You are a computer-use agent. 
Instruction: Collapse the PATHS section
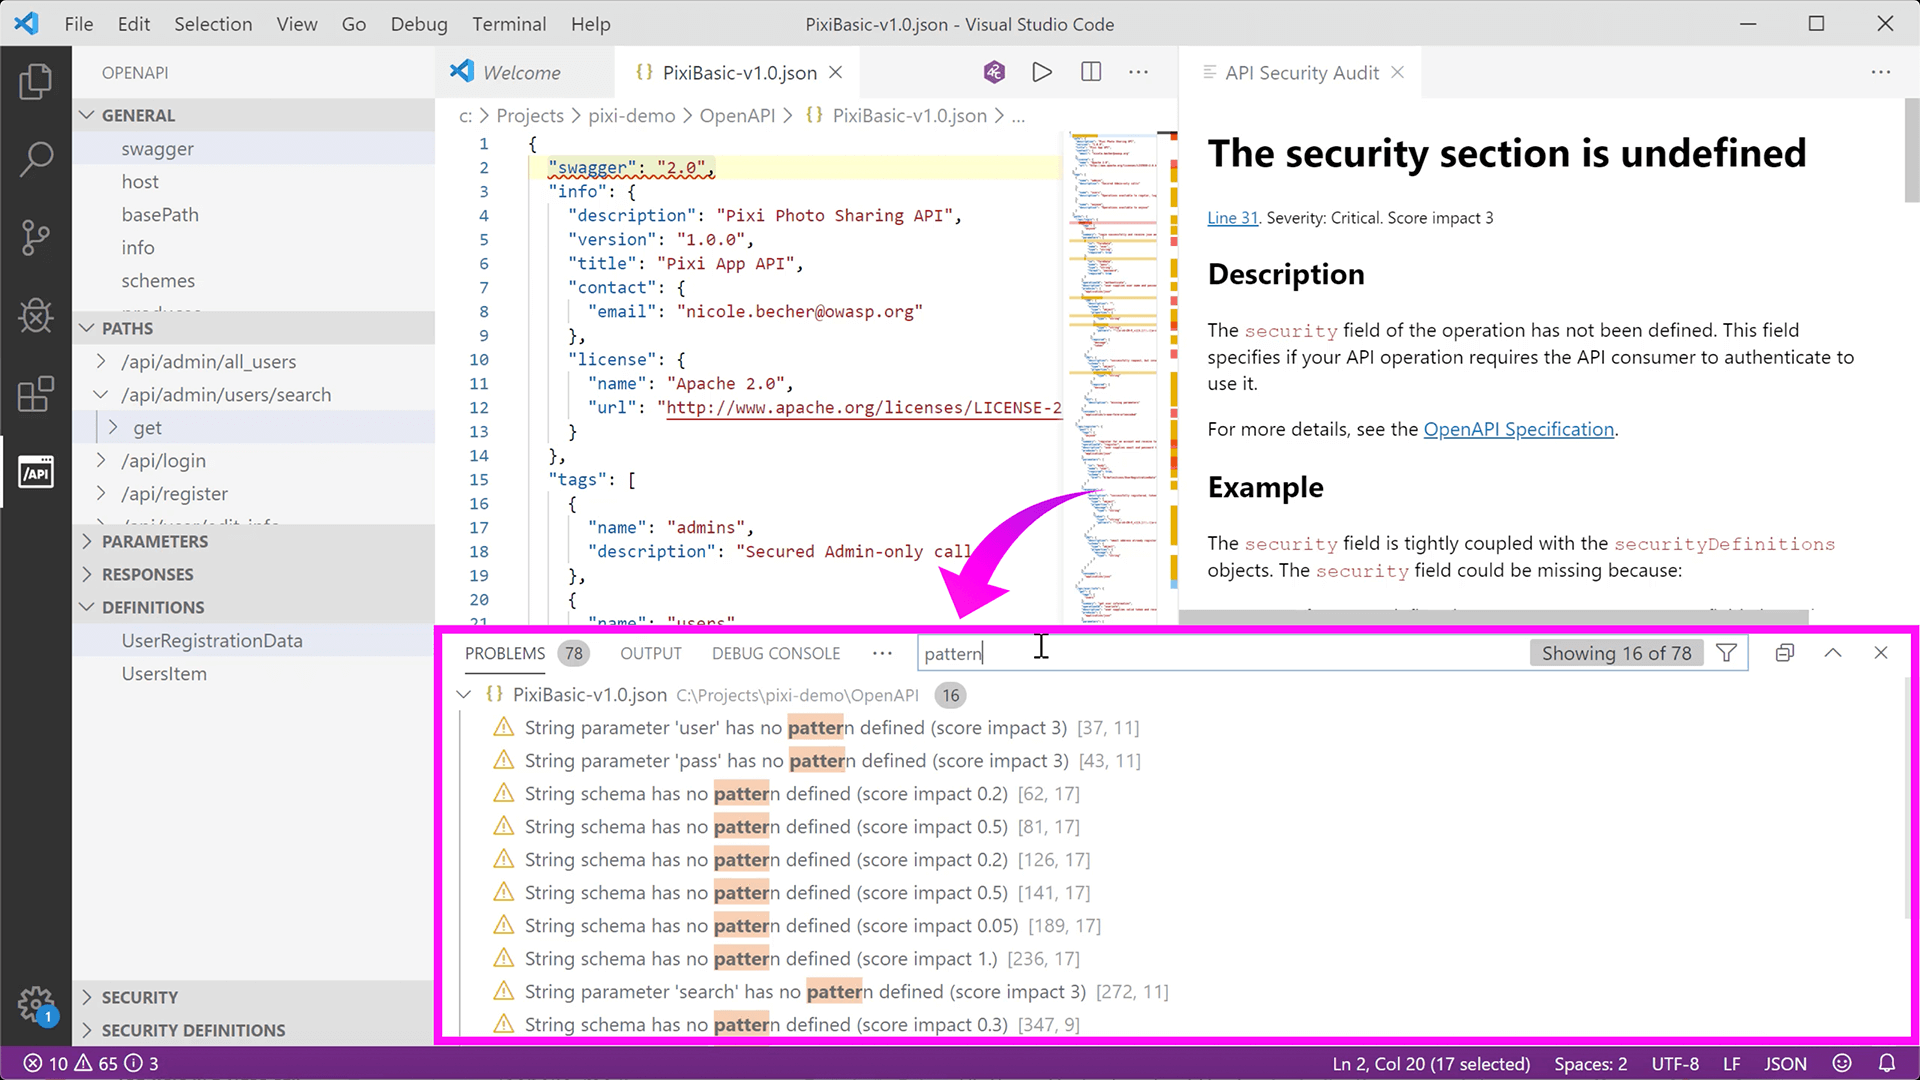click(x=87, y=328)
